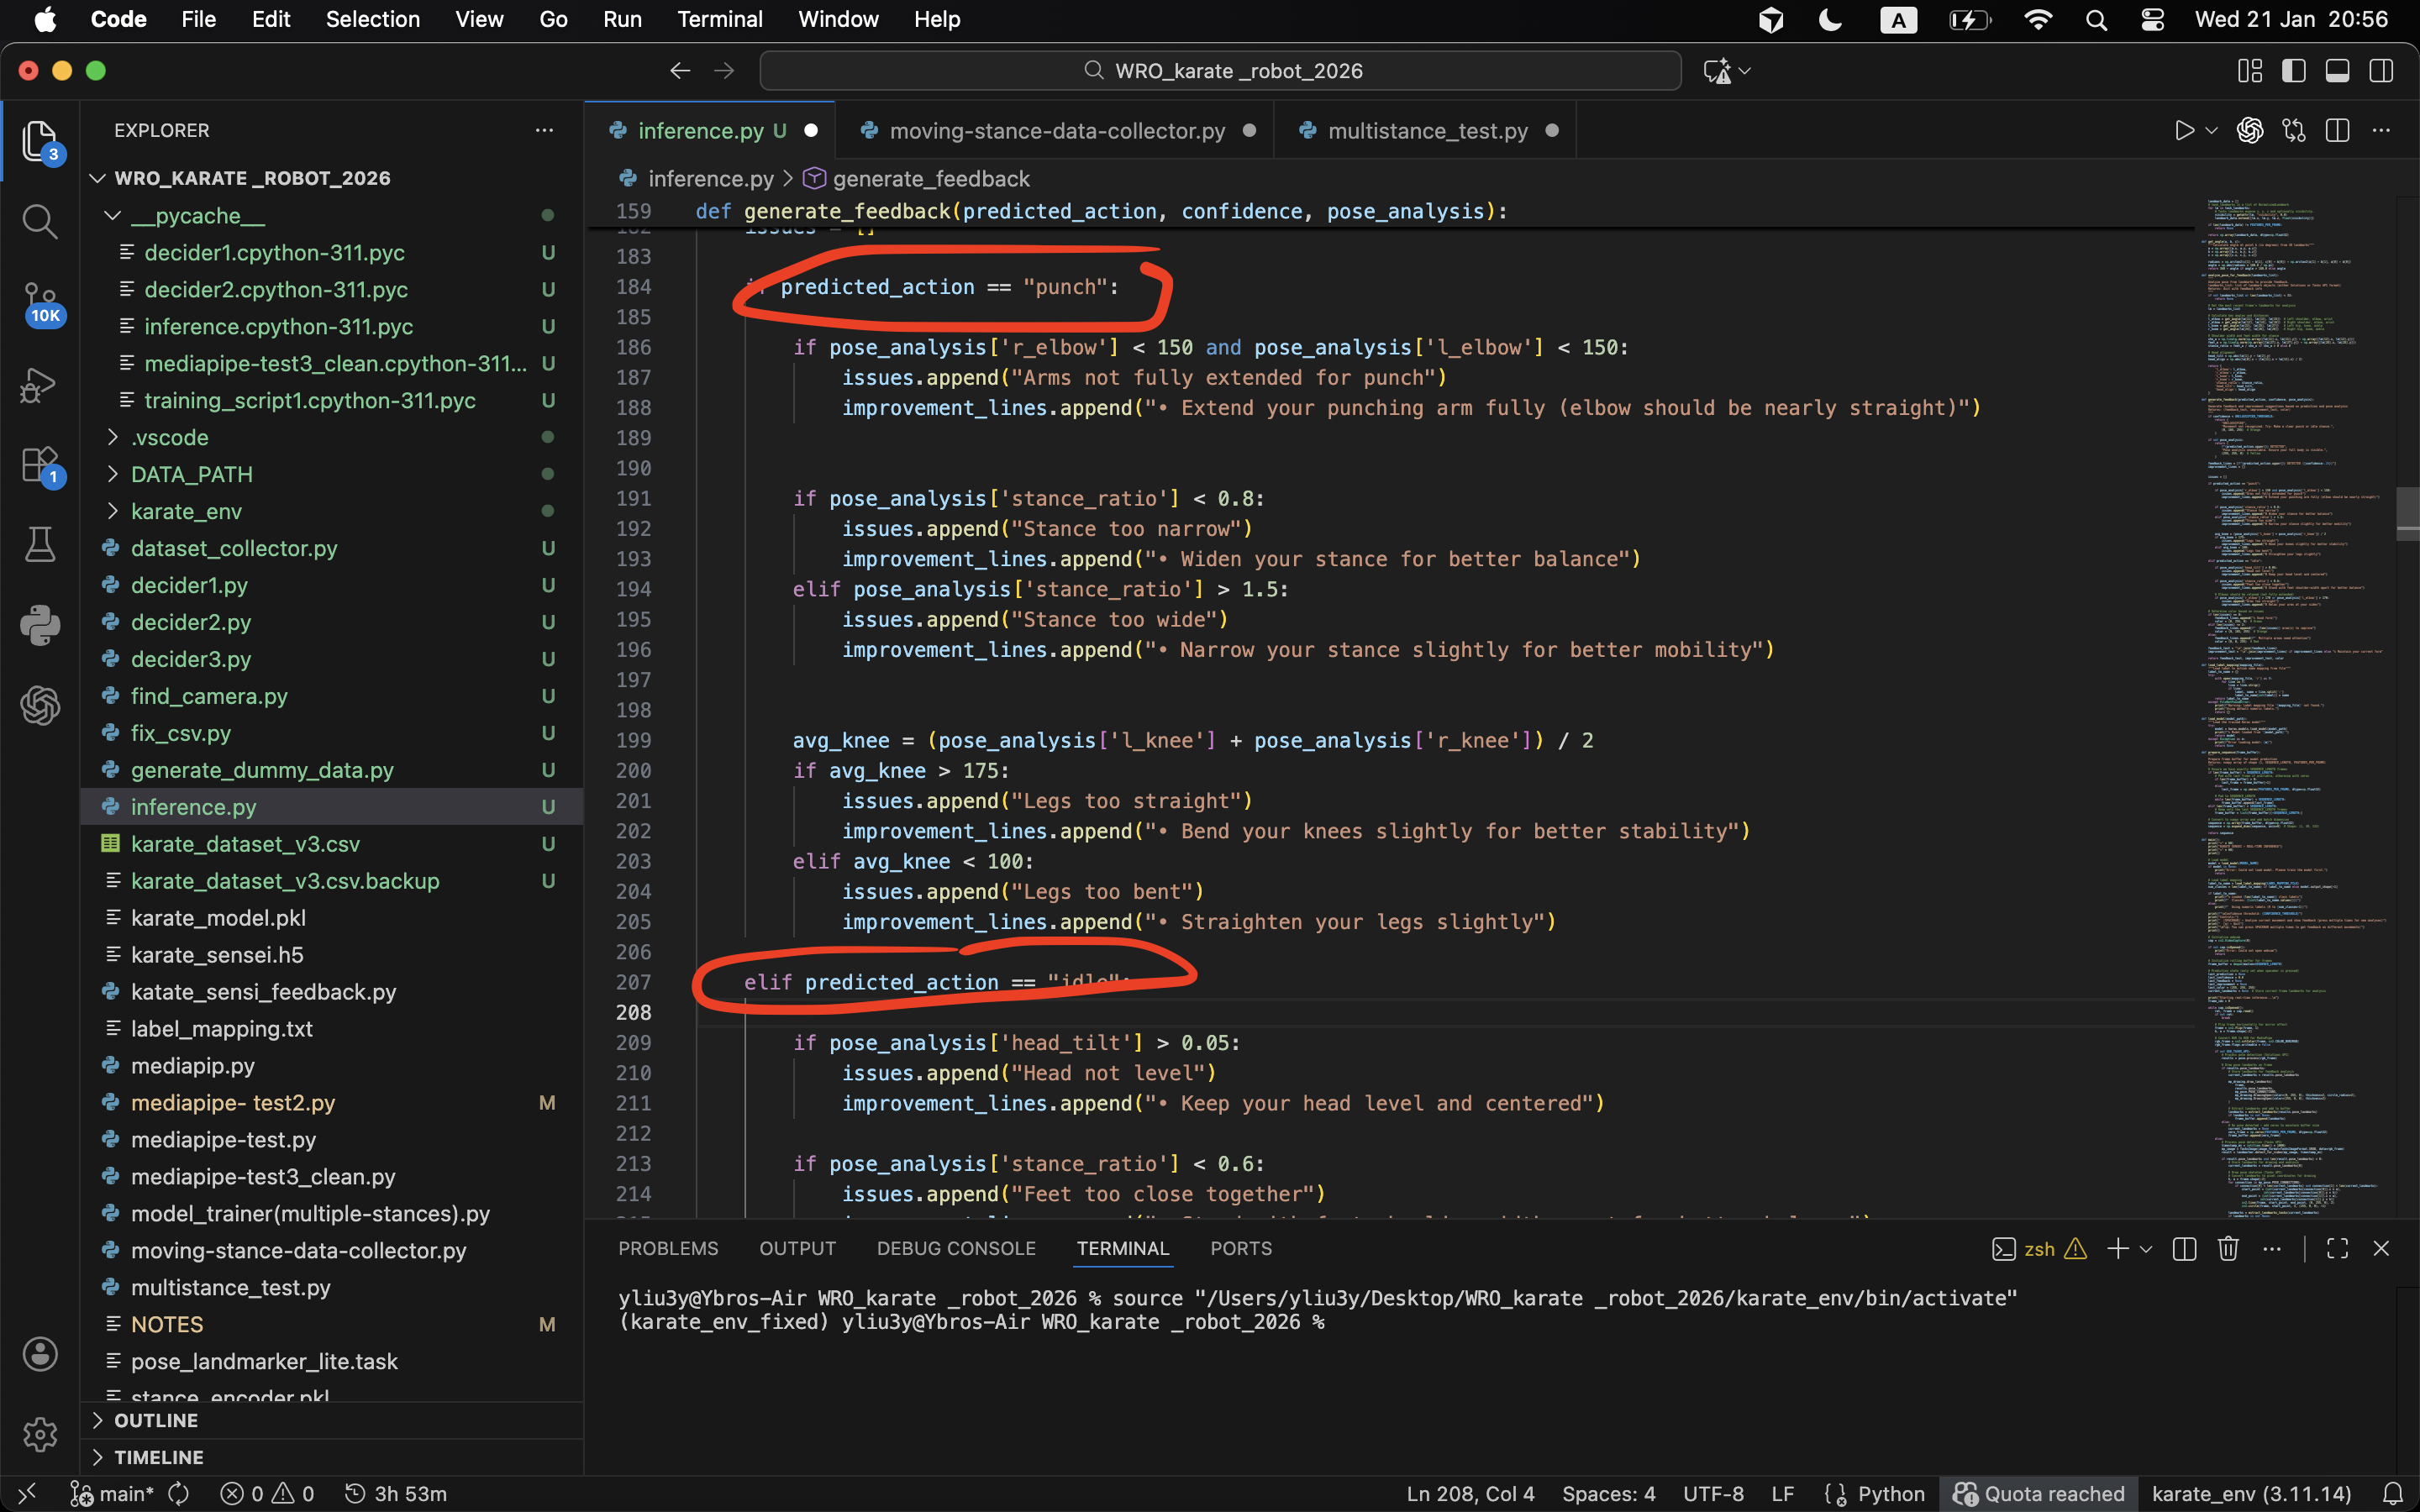The image size is (2420, 1512).
Task: Open the Search view in activity bar
Action: pos(40,221)
